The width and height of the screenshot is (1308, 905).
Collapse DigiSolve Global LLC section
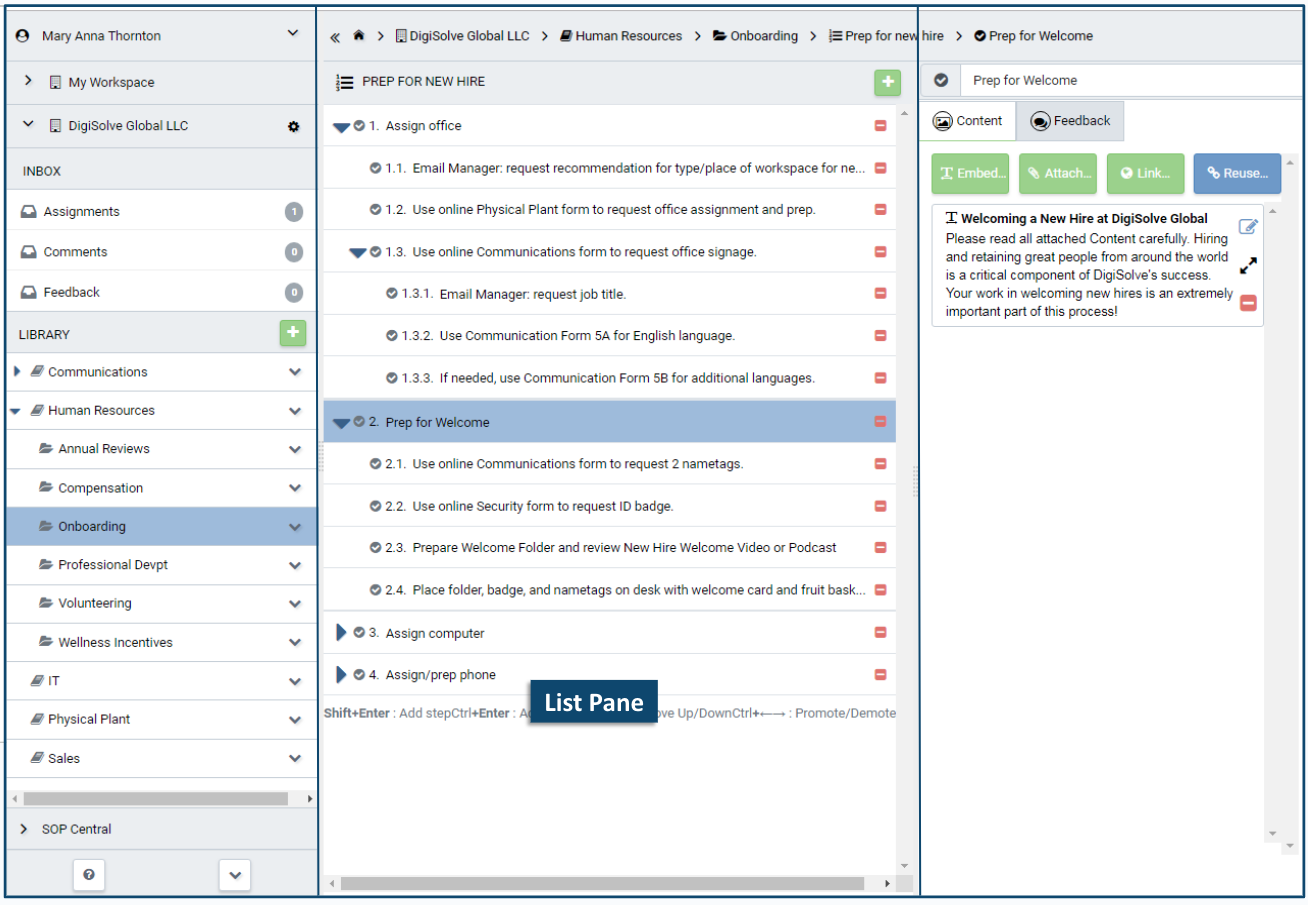[x=29, y=125]
